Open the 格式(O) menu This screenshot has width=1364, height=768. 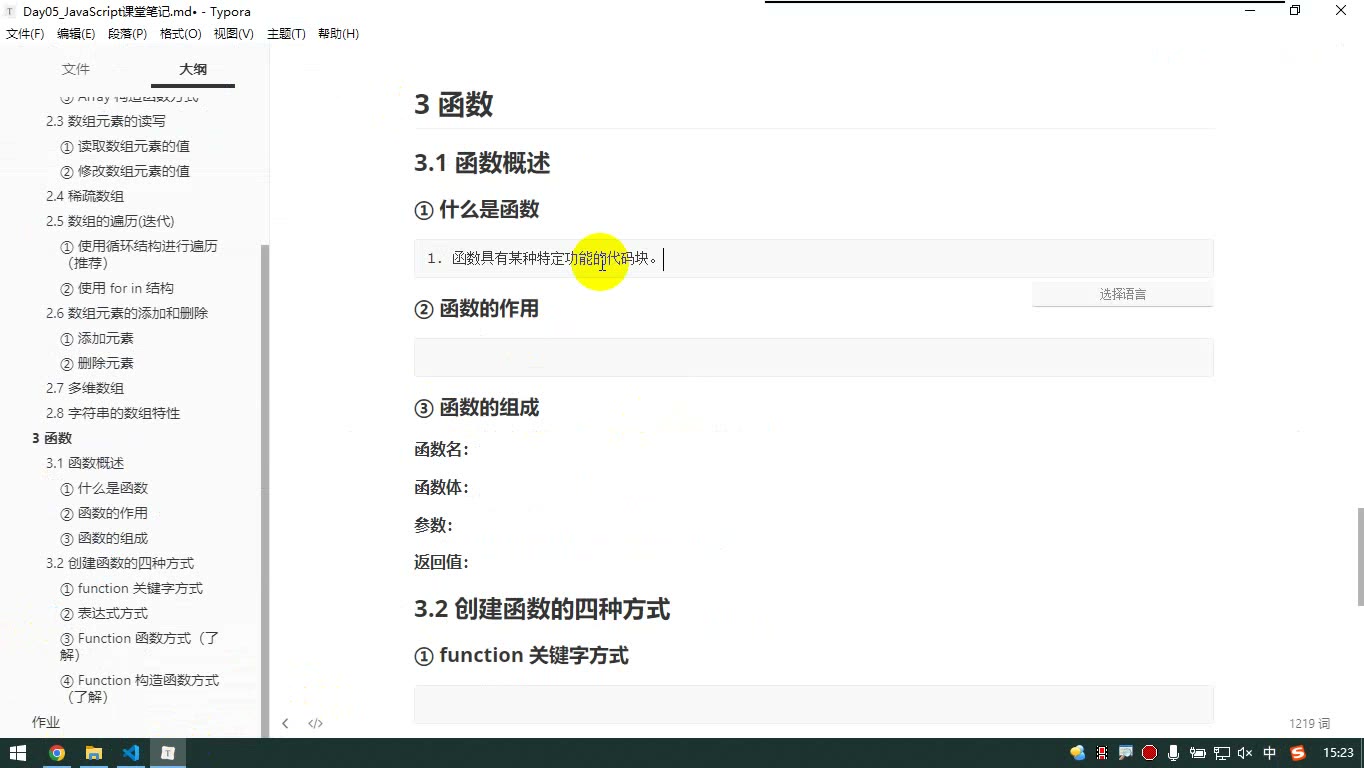pos(180,34)
